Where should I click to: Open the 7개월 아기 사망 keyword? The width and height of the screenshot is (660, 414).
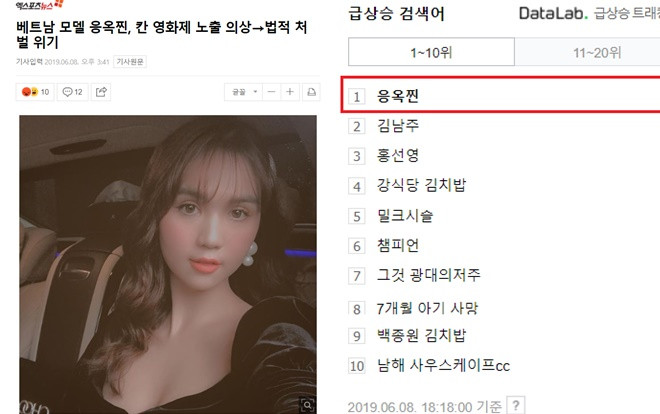pyautogui.click(x=427, y=308)
